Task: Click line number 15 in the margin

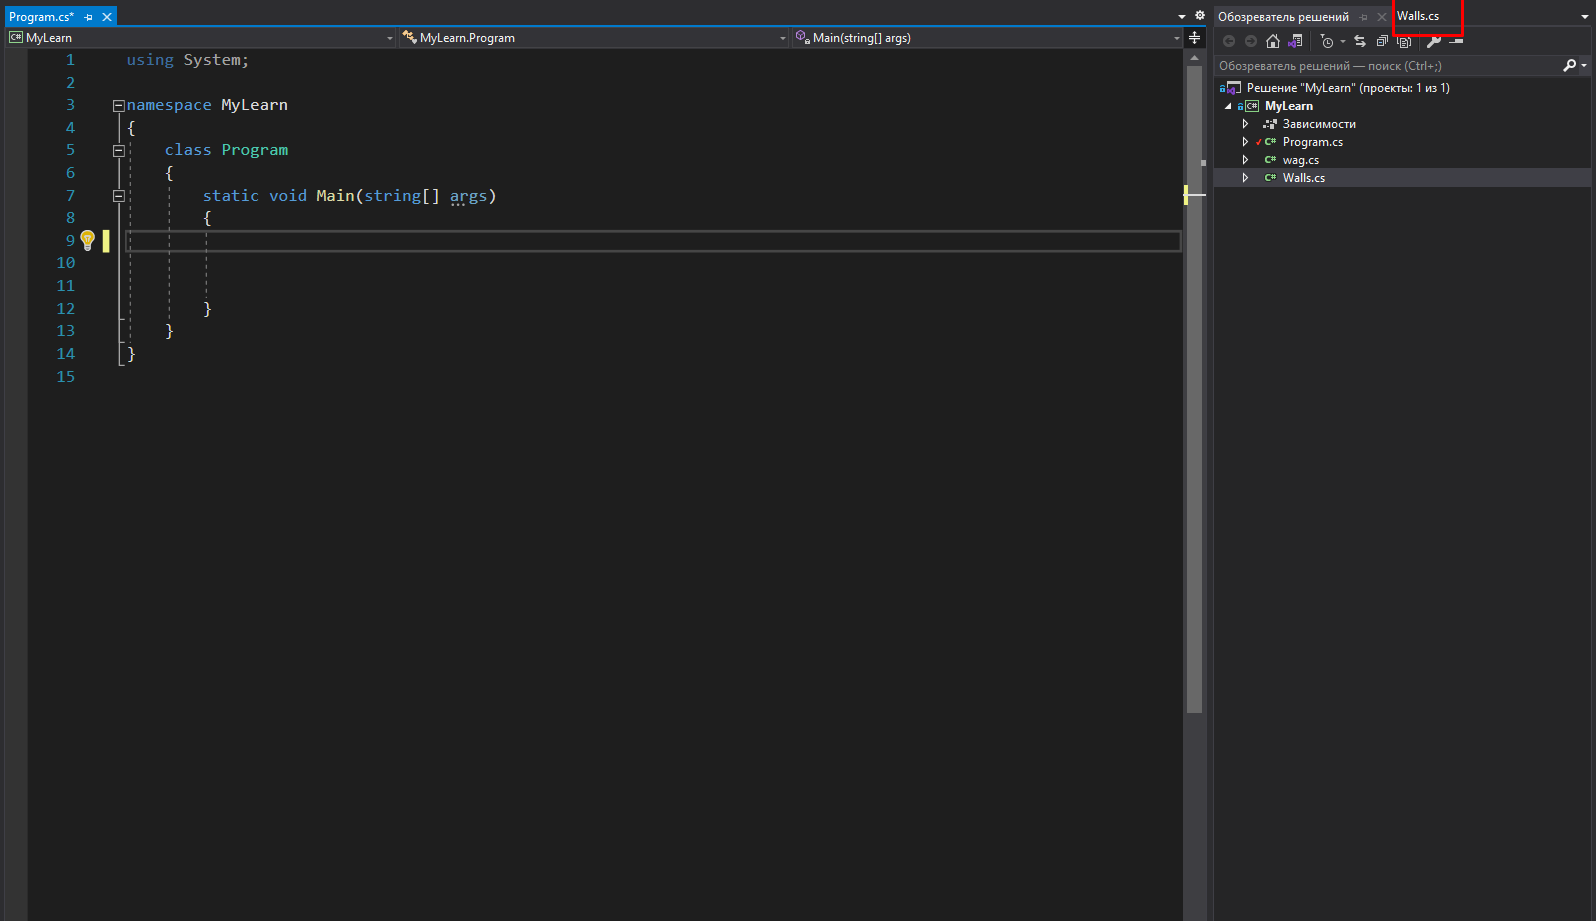Action: [x=66, y=377]
